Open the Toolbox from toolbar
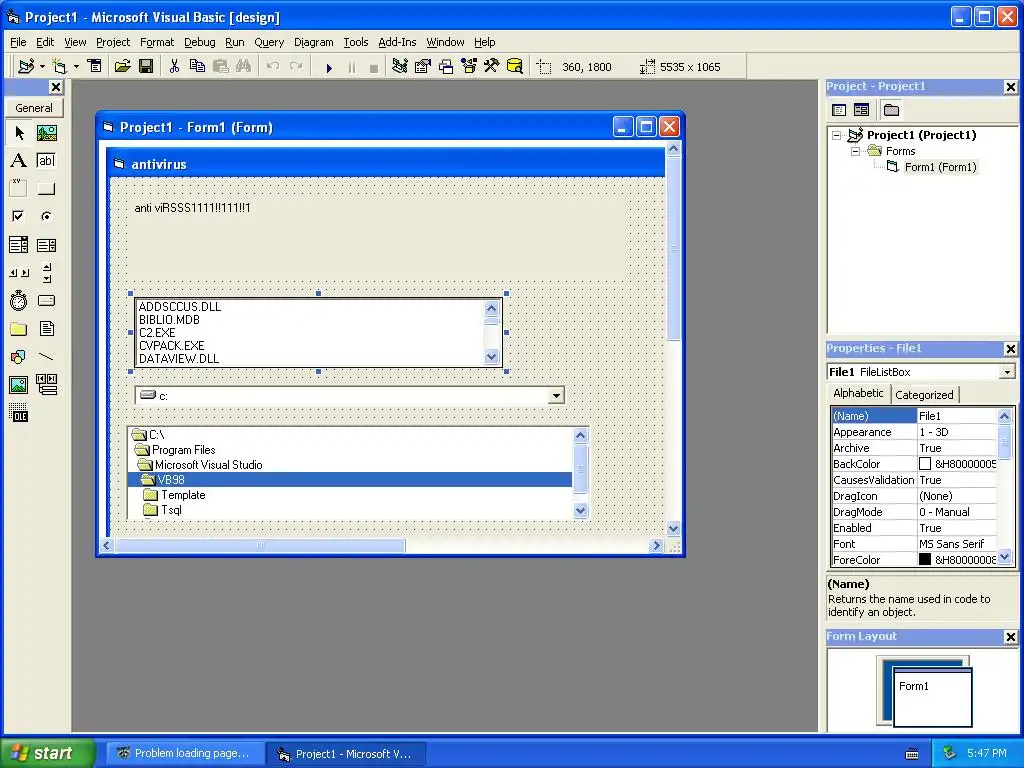This screenshot has height=768, width=1024. point(492,67)
